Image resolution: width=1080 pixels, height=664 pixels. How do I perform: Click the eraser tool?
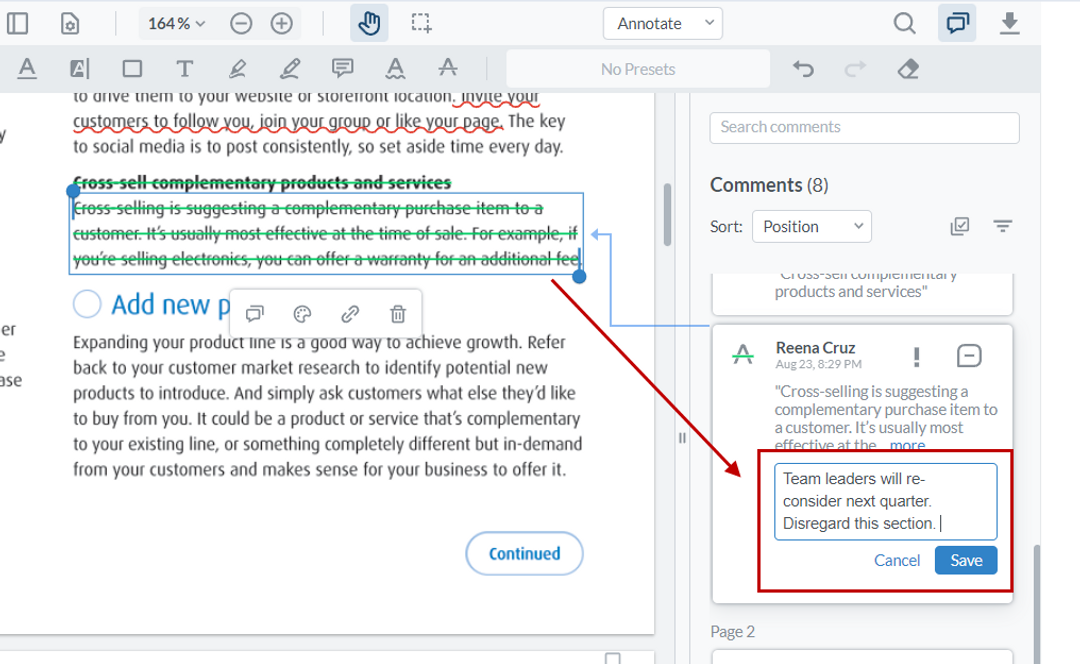click(x=907, y=69)
